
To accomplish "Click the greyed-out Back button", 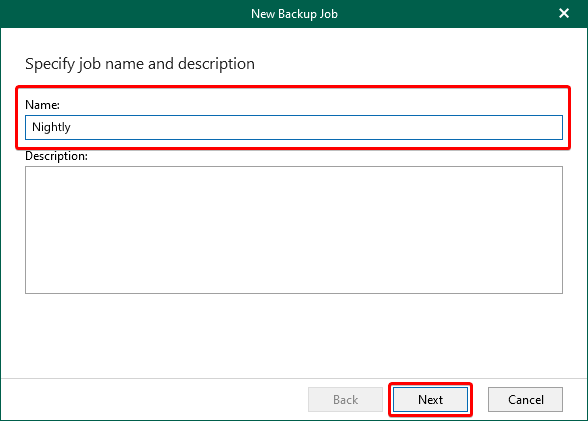I will point(345,400).
